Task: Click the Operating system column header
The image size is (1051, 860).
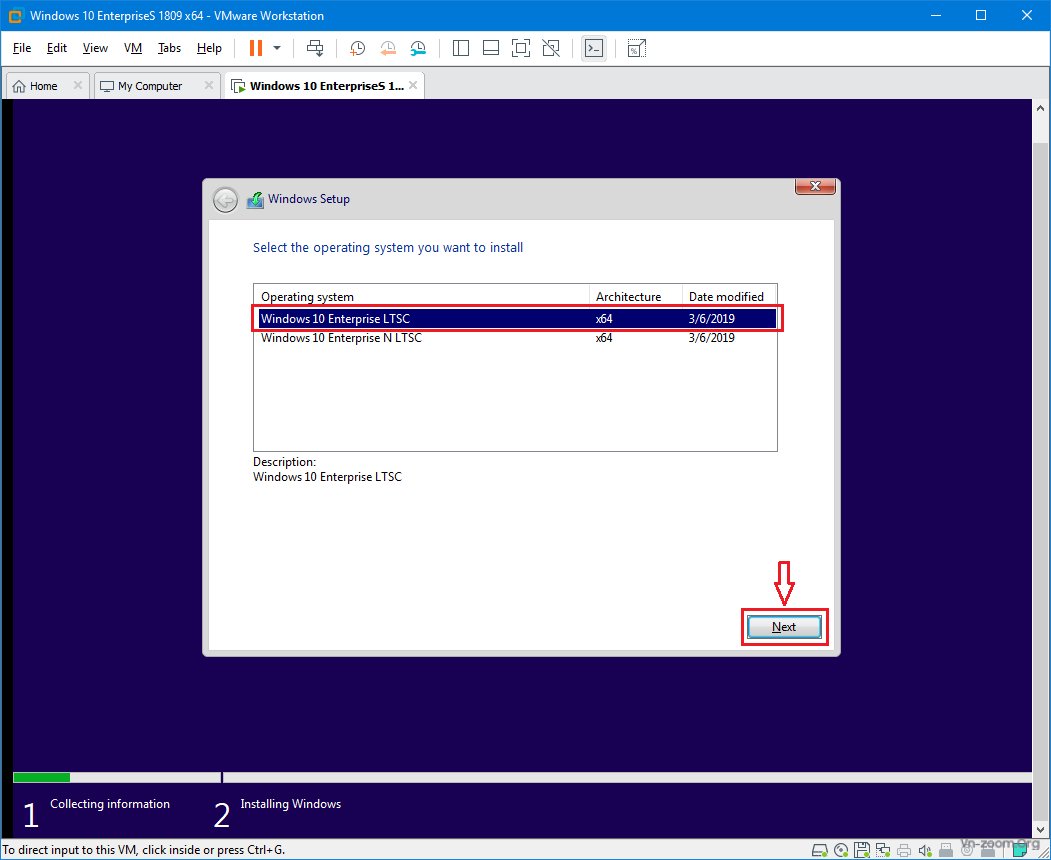Action: (x=421, y=296)
